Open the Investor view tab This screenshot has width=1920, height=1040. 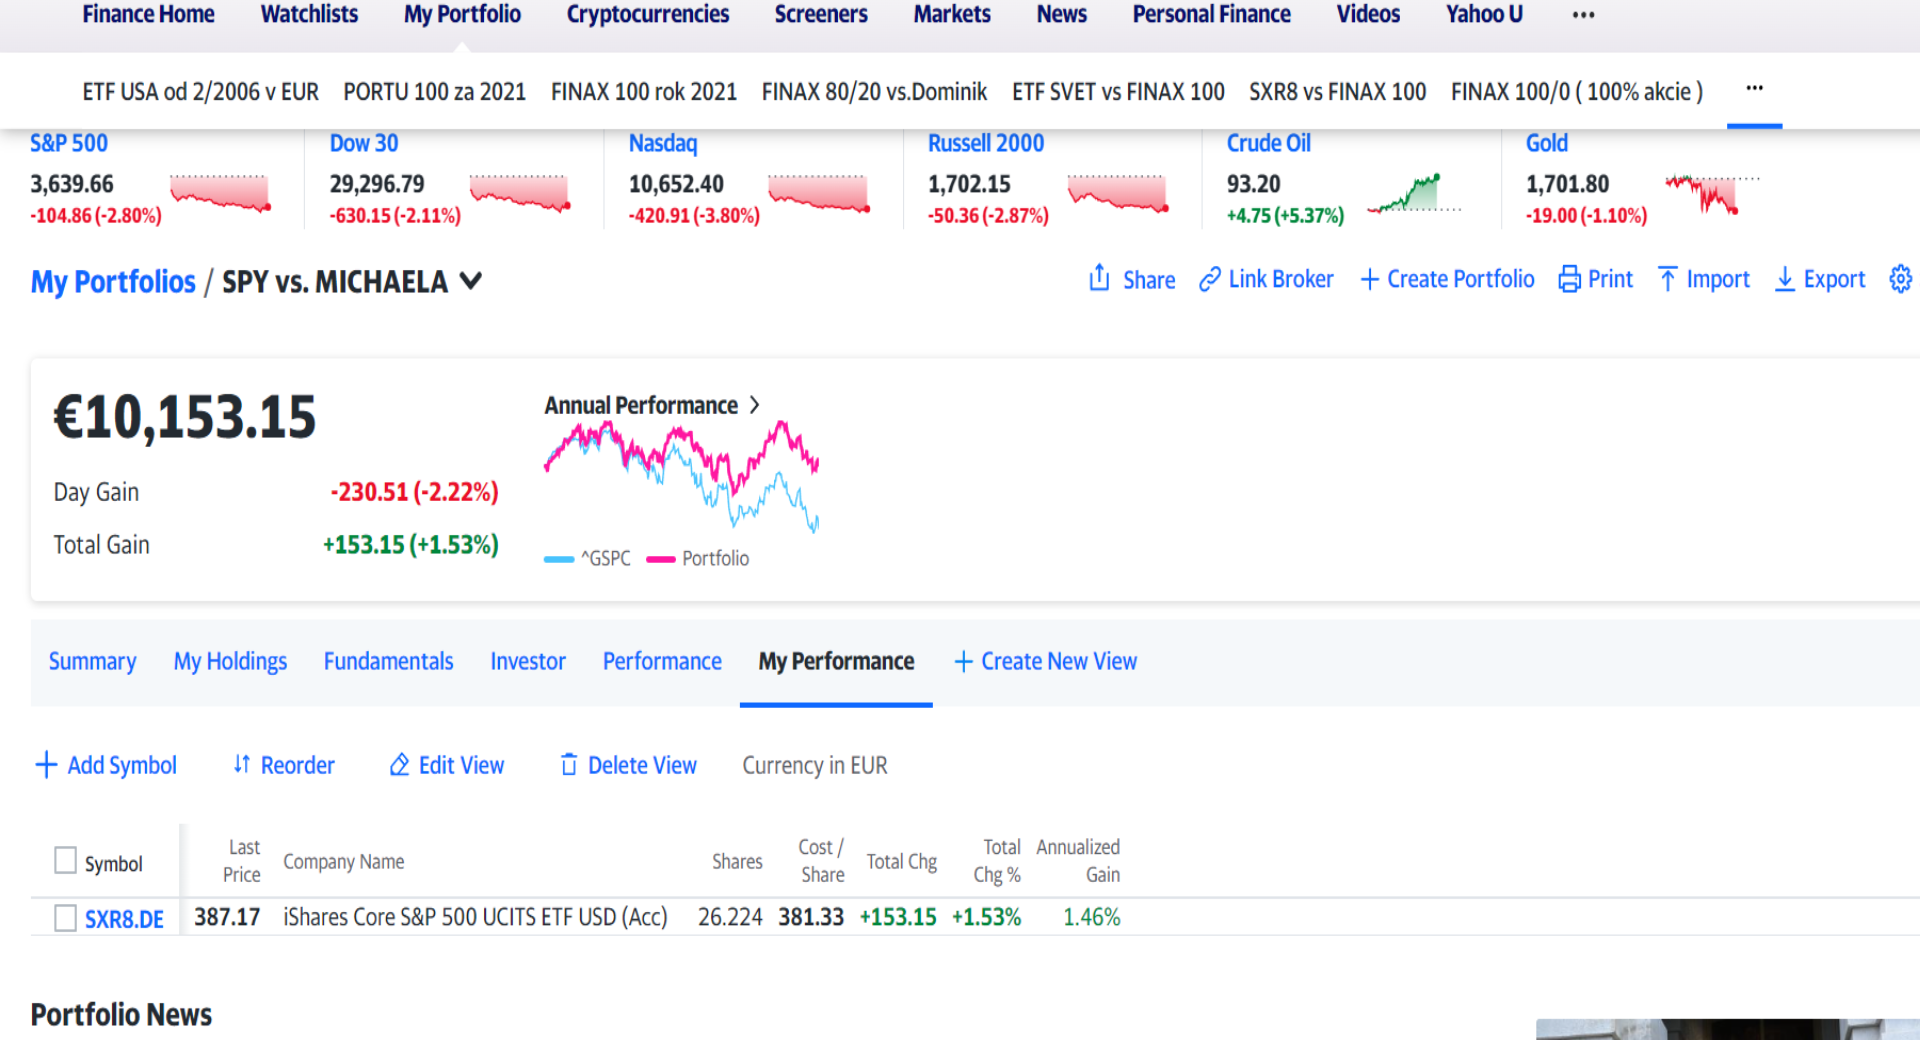tap(528, 662)
